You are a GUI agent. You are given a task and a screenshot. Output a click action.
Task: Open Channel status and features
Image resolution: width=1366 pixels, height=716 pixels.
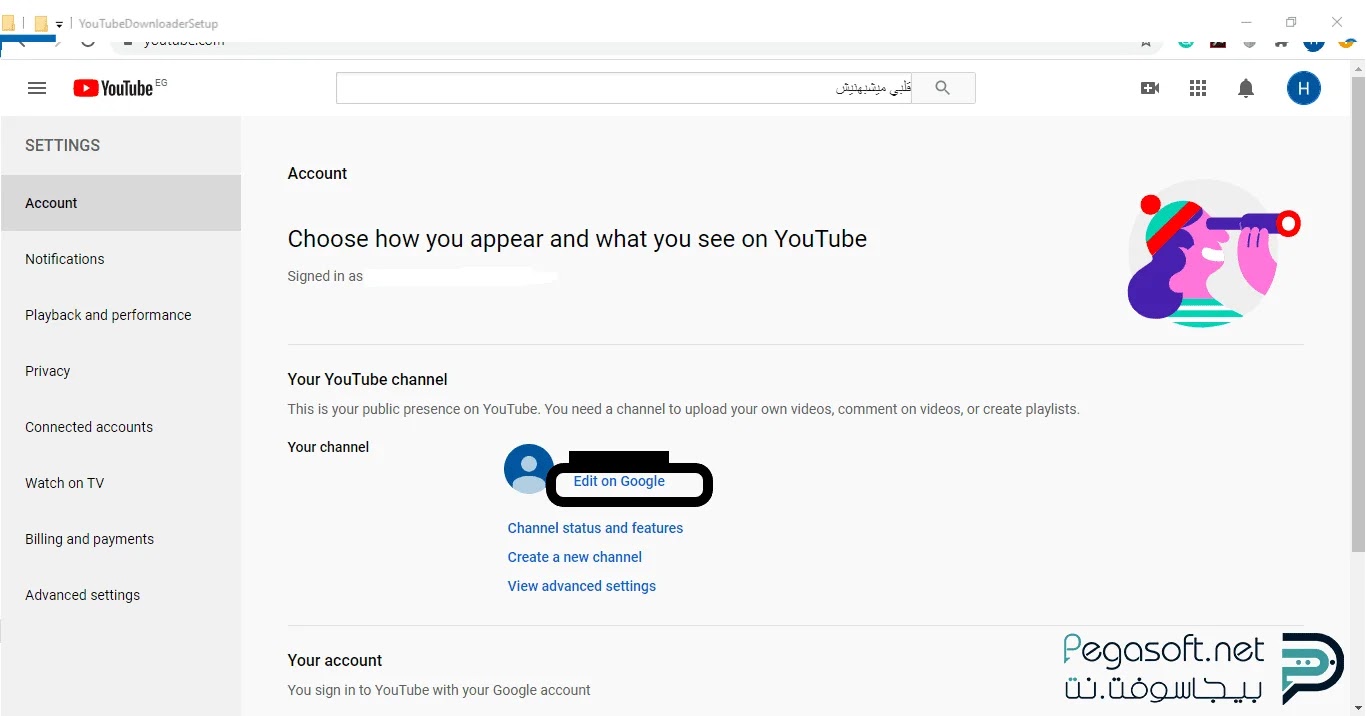pos(595,528)
